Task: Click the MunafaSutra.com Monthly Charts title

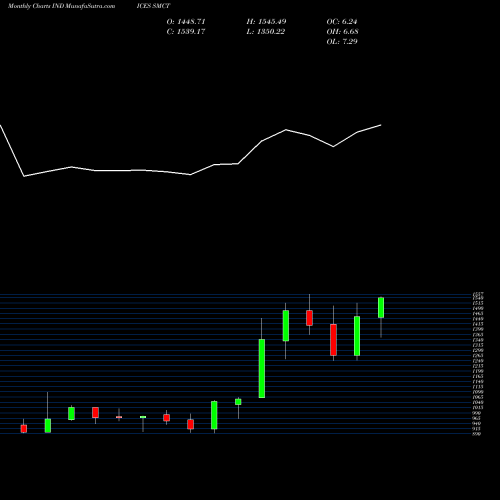Action: point(61,6)
